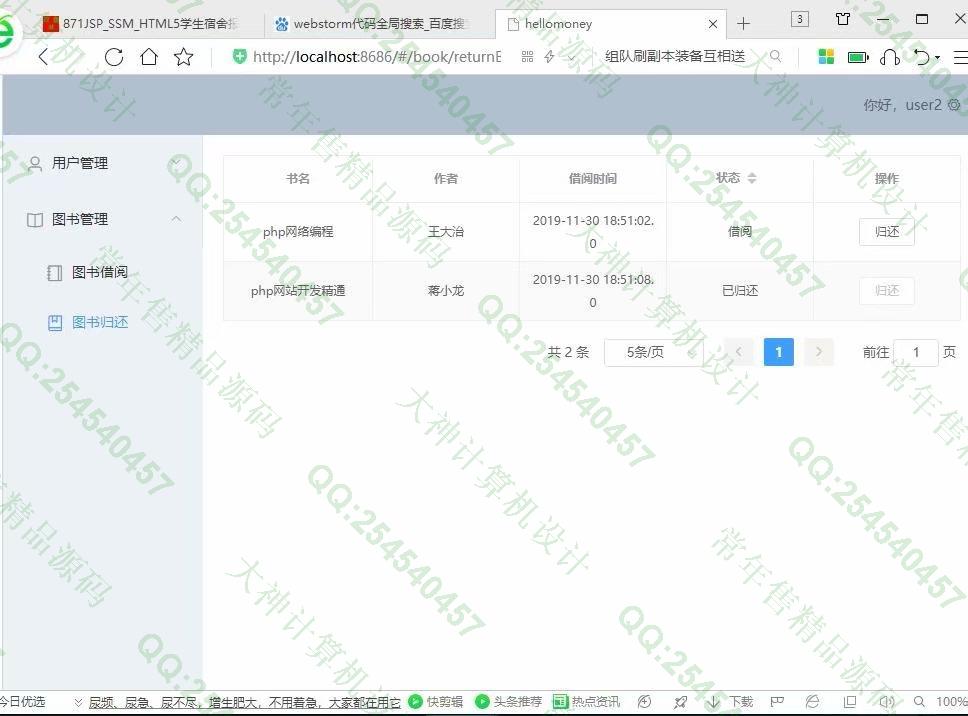Viewport: 968px width, 716px height.
Task: Open the colorful apps grid icon
Action: click(826, 57)
